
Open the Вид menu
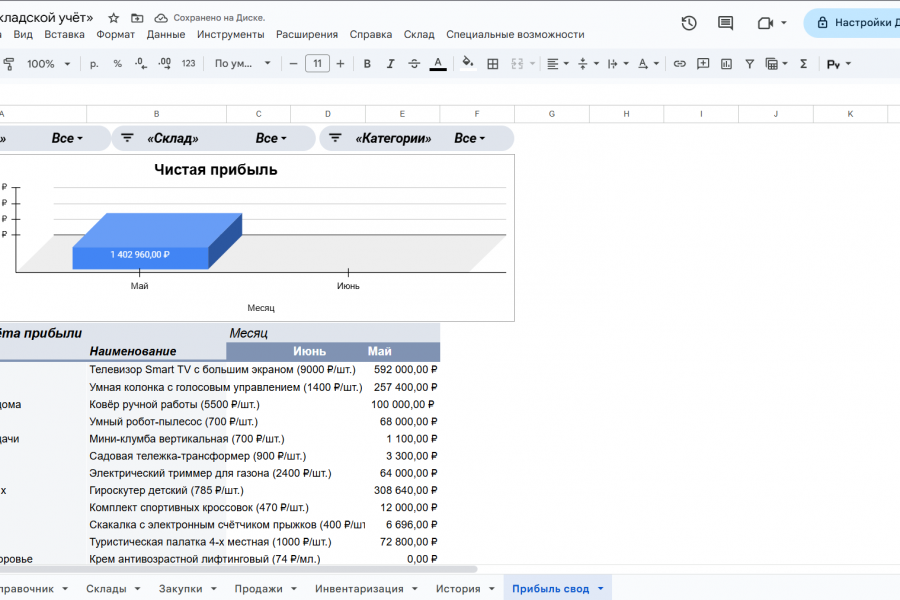coord(23,34)
